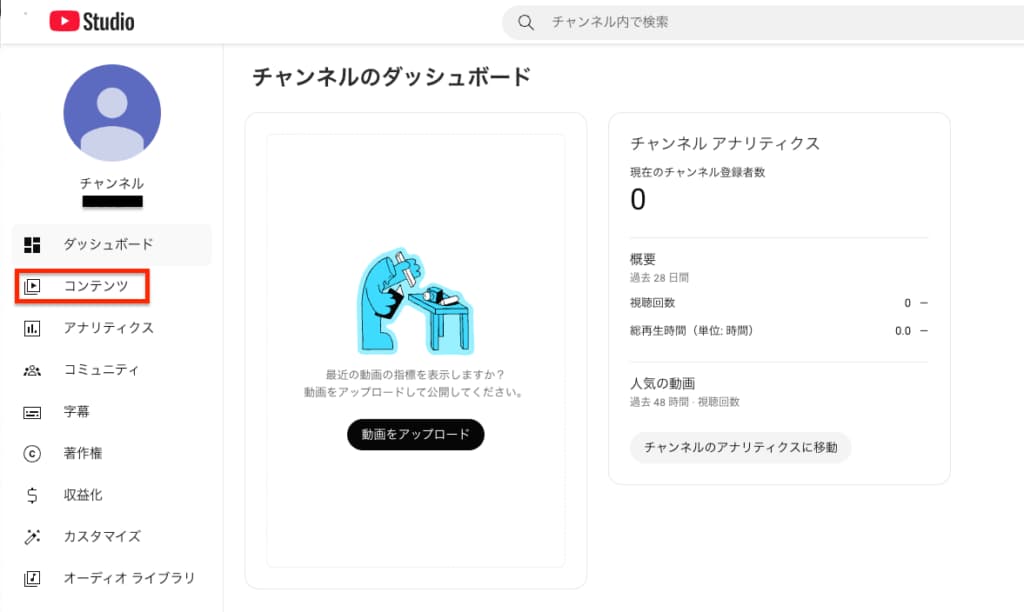Click the オーディオ ライブラリ music icon
Image resolution: width=1024 pixels, height=612 pixels.
tap(32, 579)
